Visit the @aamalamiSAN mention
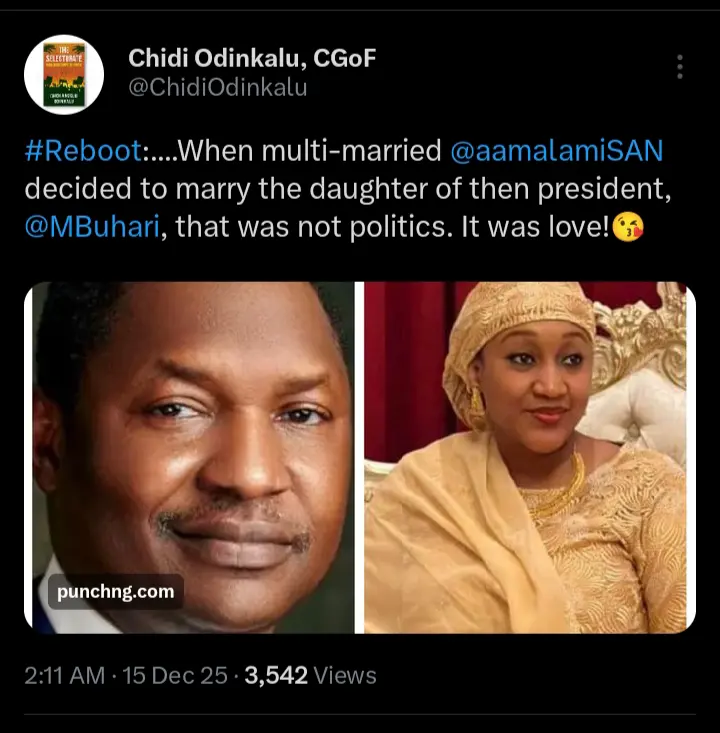Image resolution: width=720 pixels, height=733 pixels. coord(557,152)
